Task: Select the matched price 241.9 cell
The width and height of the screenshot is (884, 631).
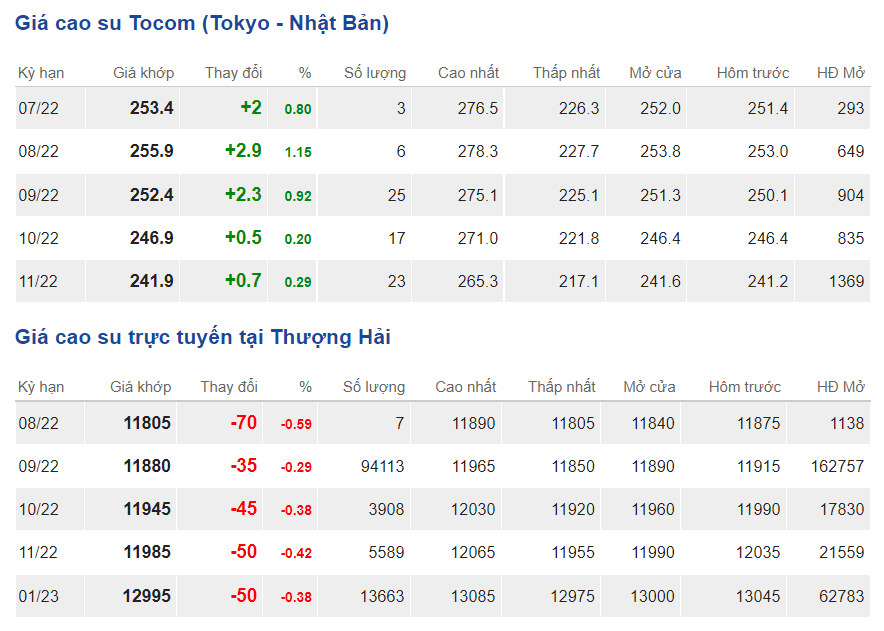Action: pyautogui.click(x=151, y=281)
